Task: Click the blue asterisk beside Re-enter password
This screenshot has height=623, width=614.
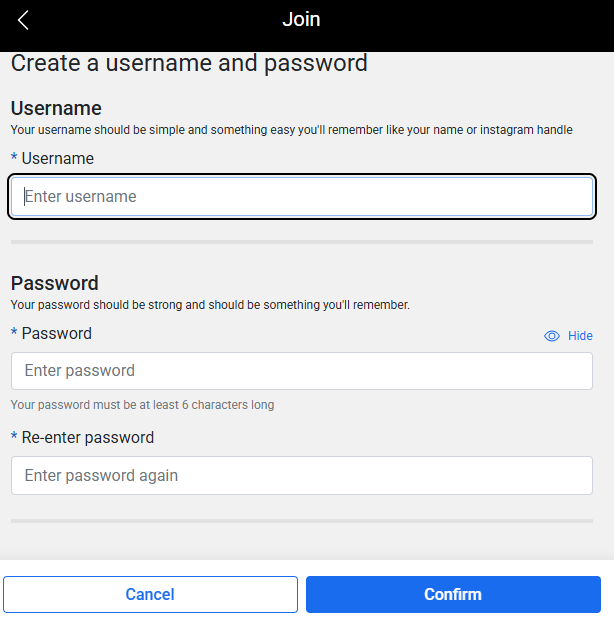Action: pos(14,436)
